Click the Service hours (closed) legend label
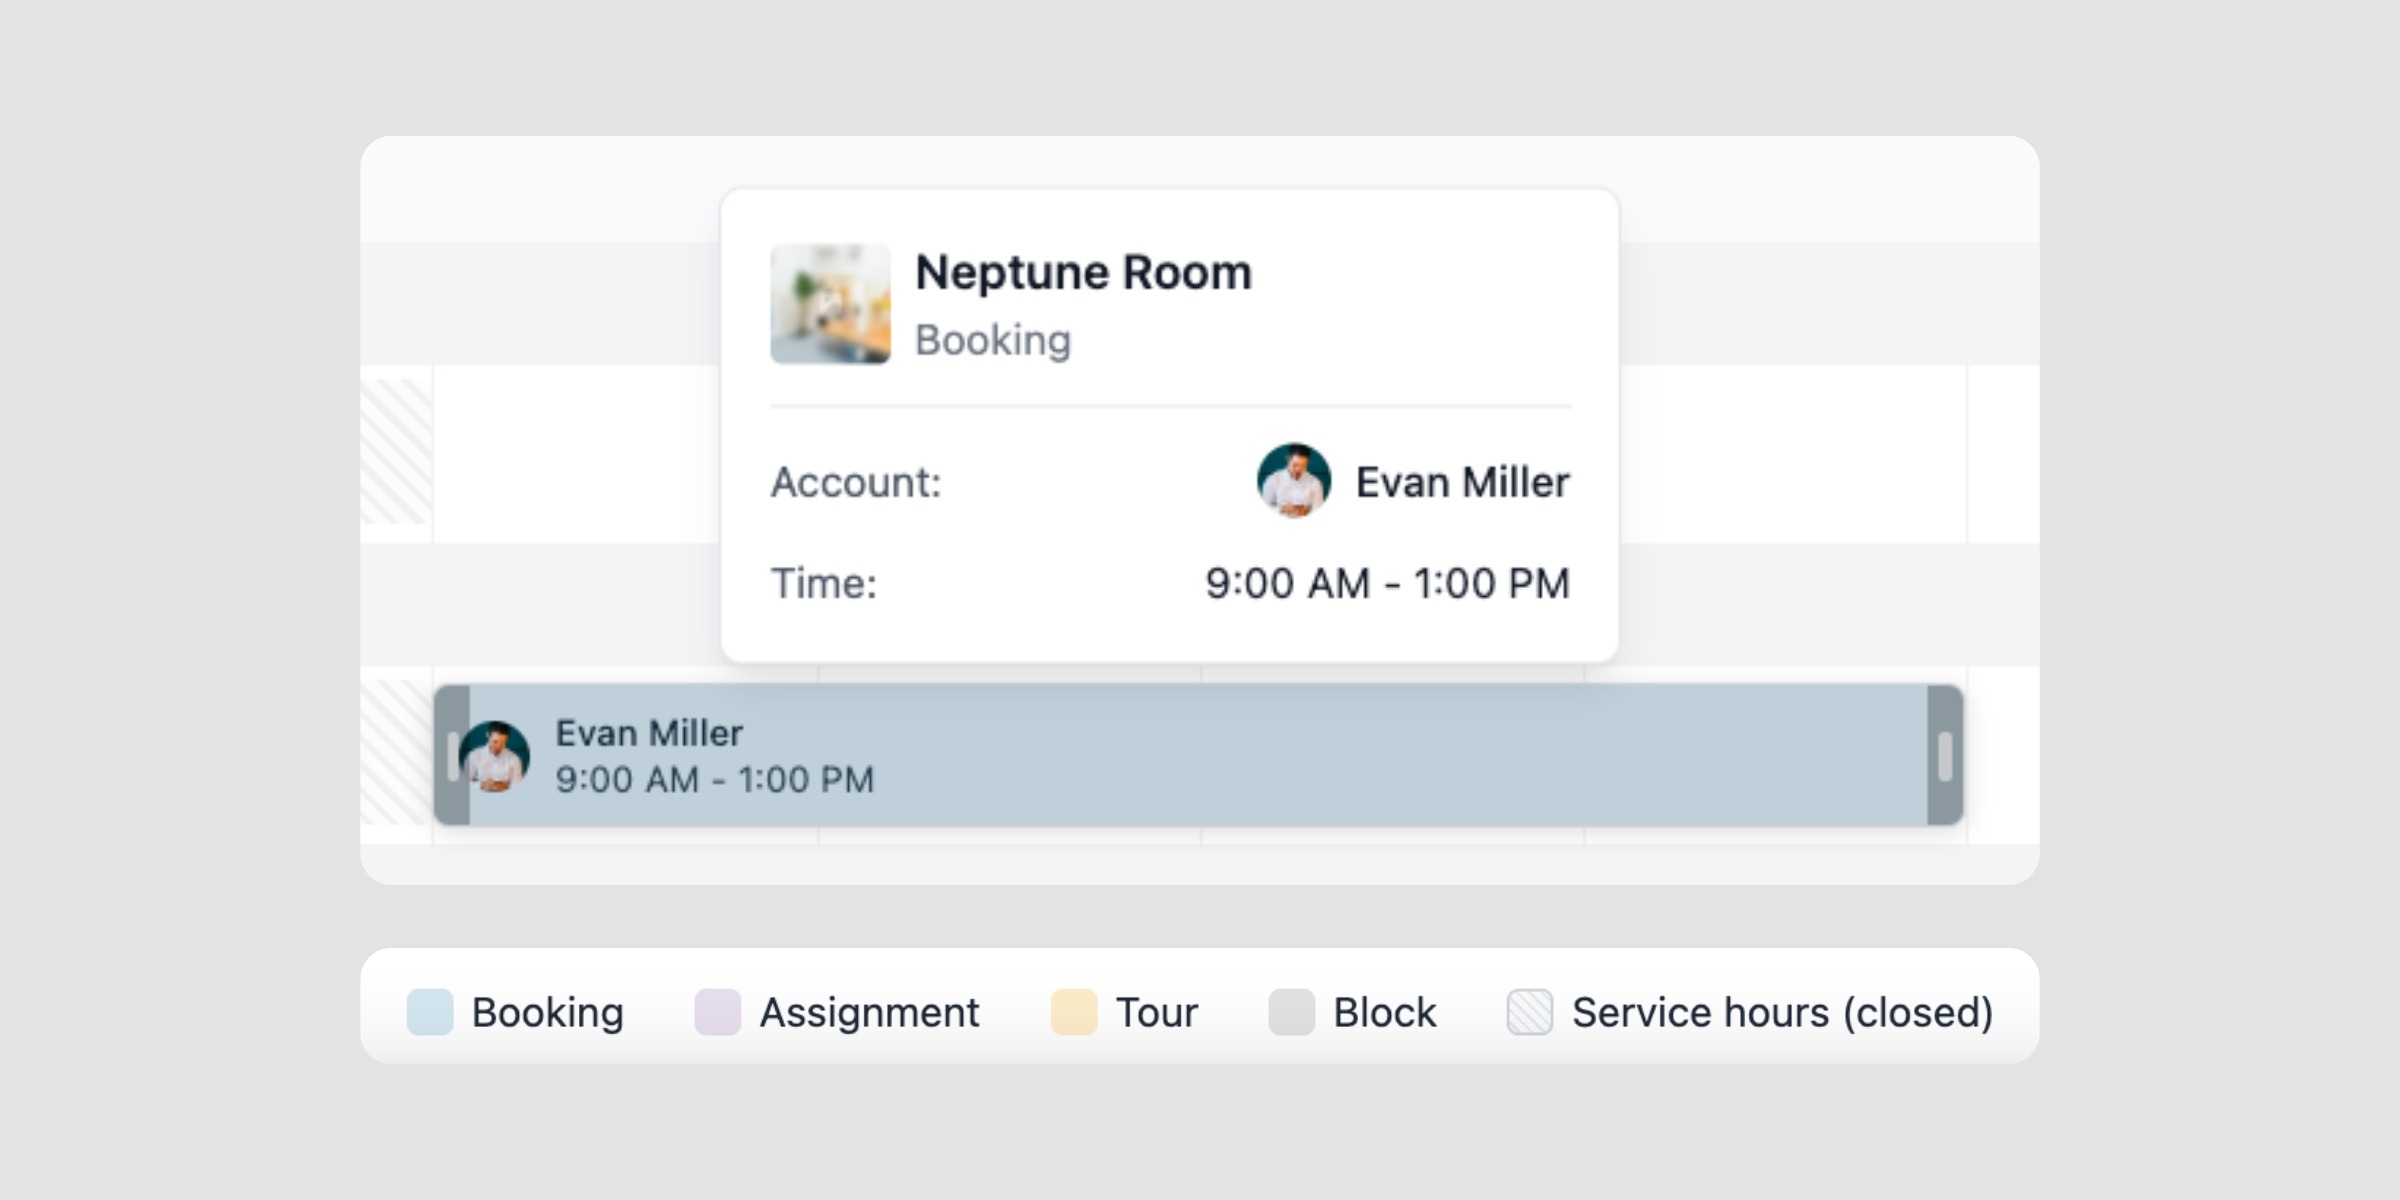Viewport: 2400px width, 1200px height. pos(1782,1012)
